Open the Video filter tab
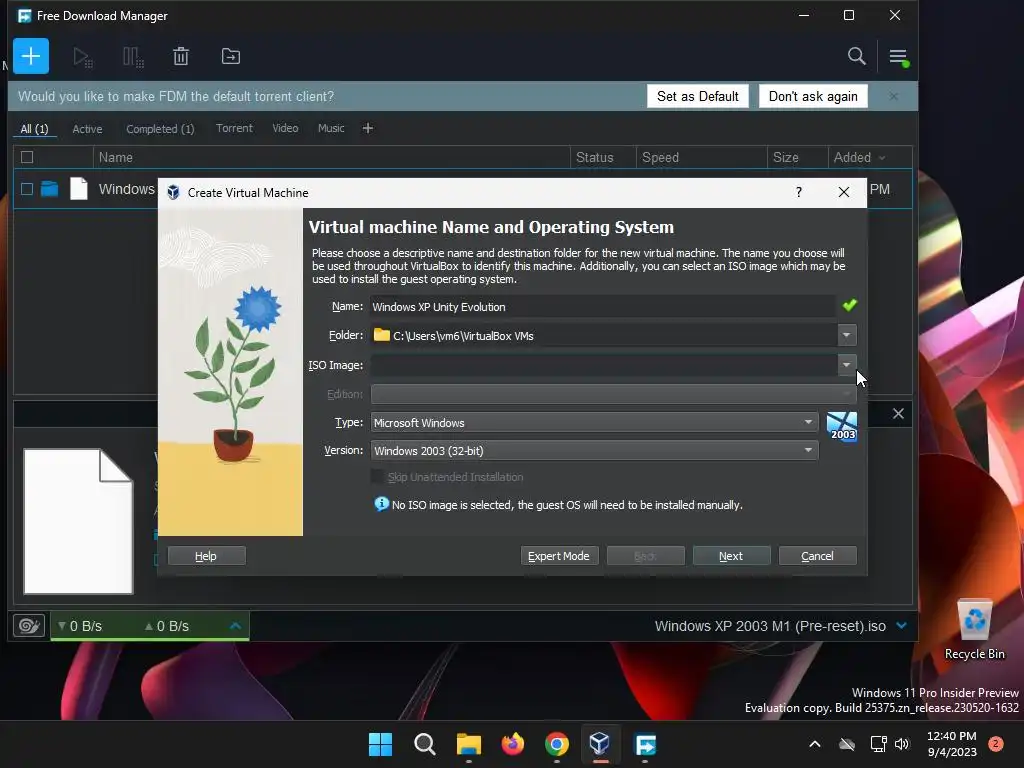 click(285, 128)
